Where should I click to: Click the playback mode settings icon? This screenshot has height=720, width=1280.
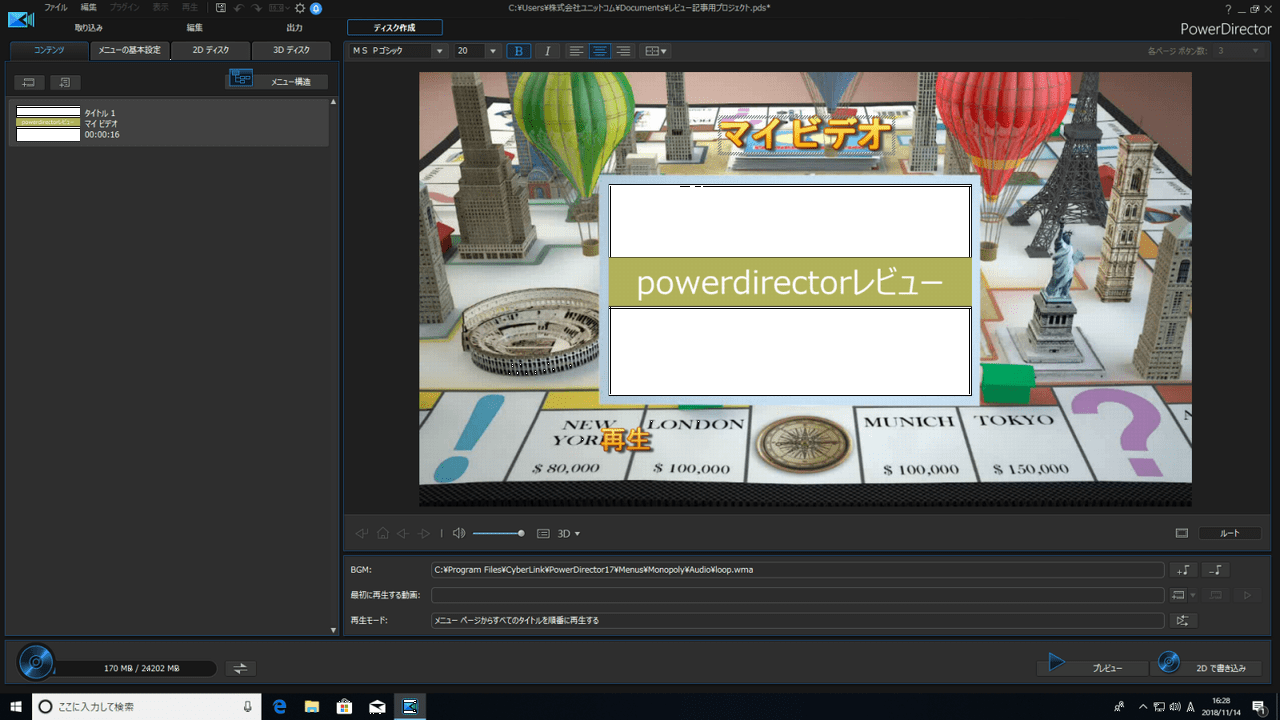coord(1183,620)
